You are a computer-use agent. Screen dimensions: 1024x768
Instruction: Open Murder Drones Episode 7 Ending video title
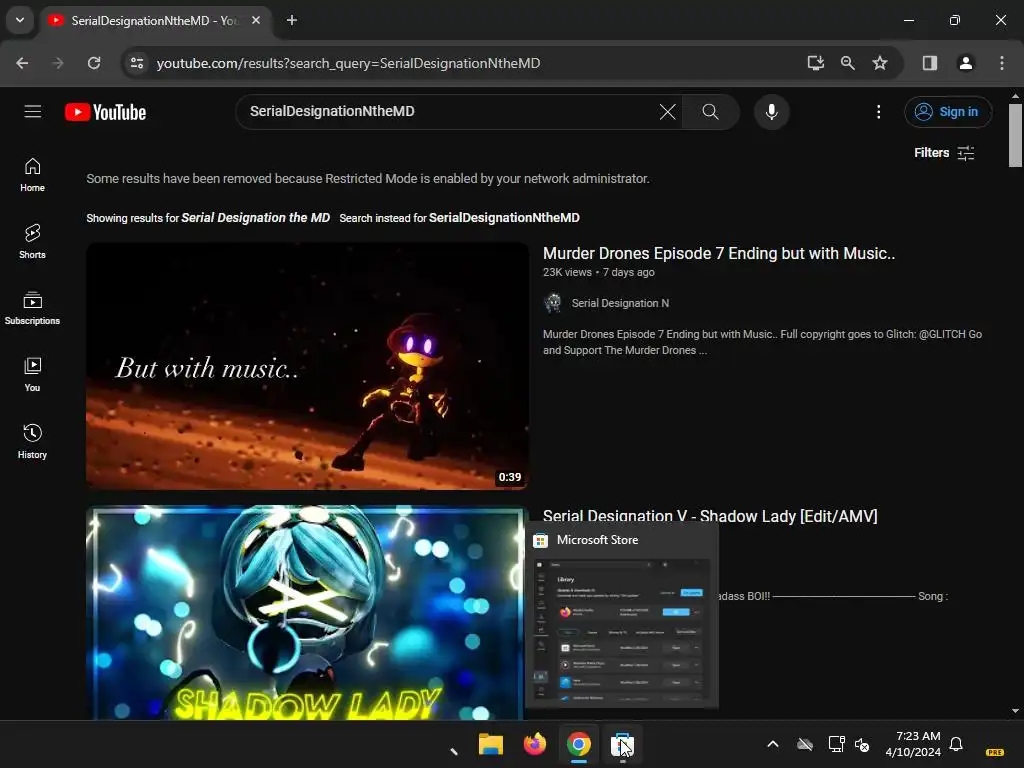click(x=719, y=253)
